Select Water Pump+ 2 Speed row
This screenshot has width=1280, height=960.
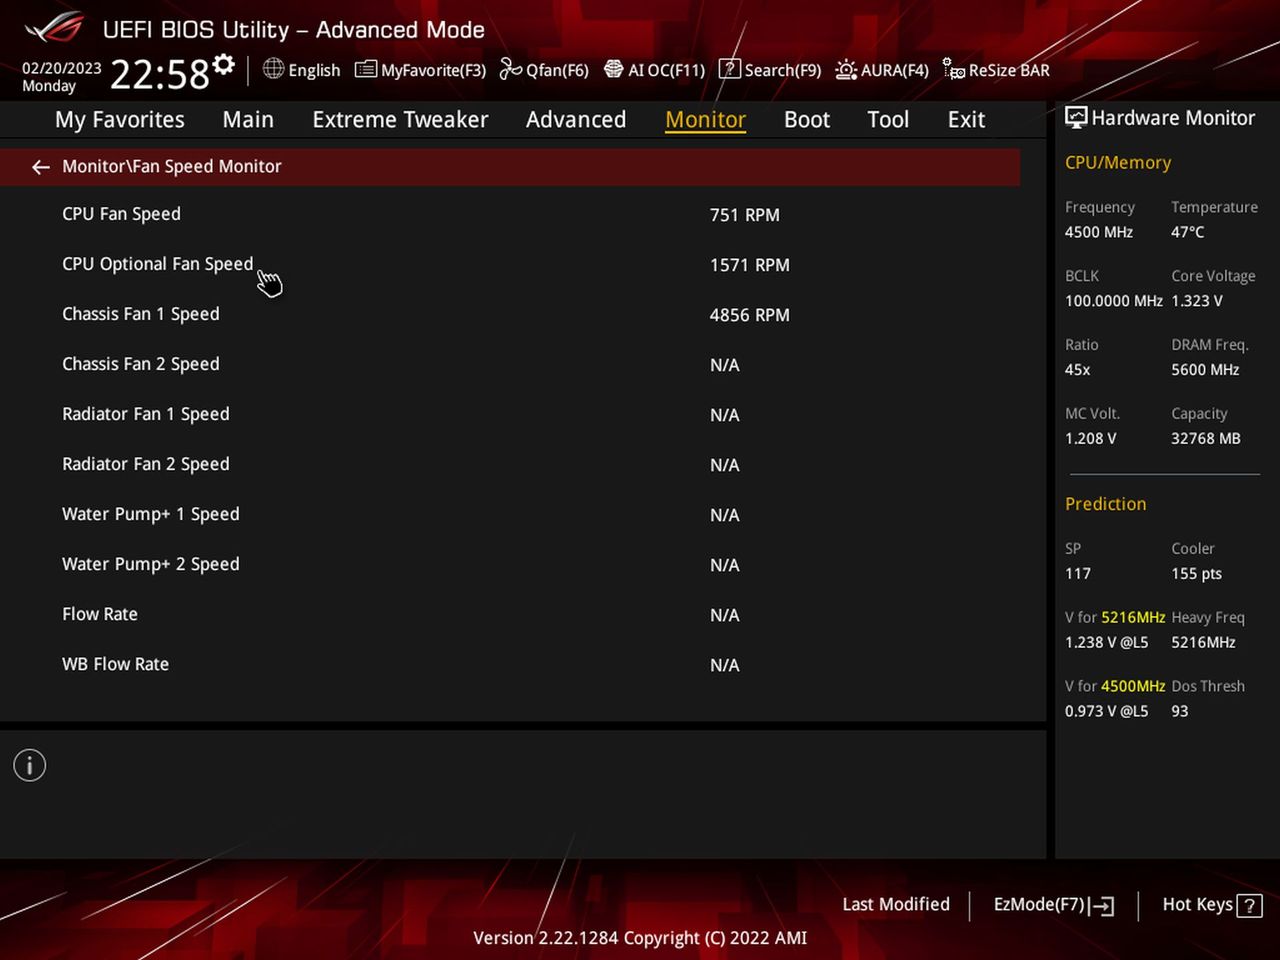tap(510, 564)
